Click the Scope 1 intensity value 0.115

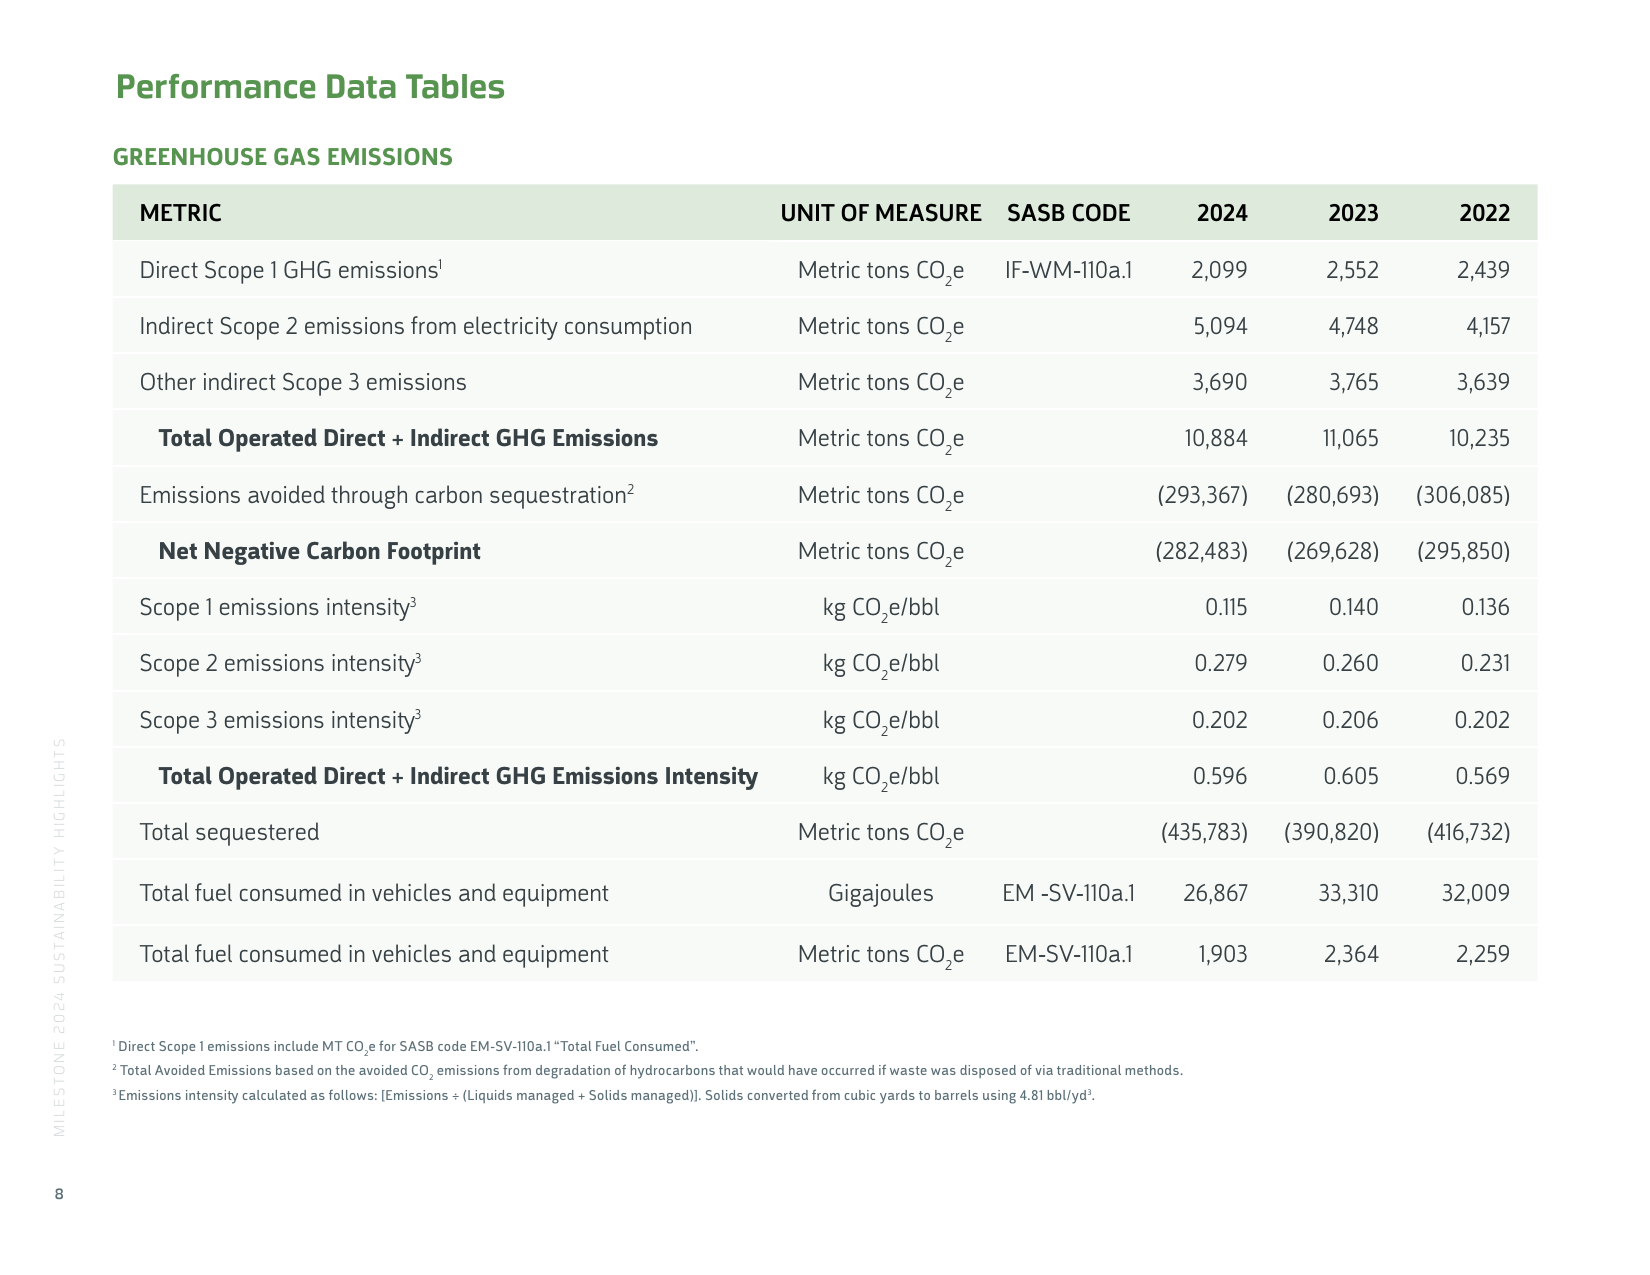pyautogui.click(x=1226, y=607)
